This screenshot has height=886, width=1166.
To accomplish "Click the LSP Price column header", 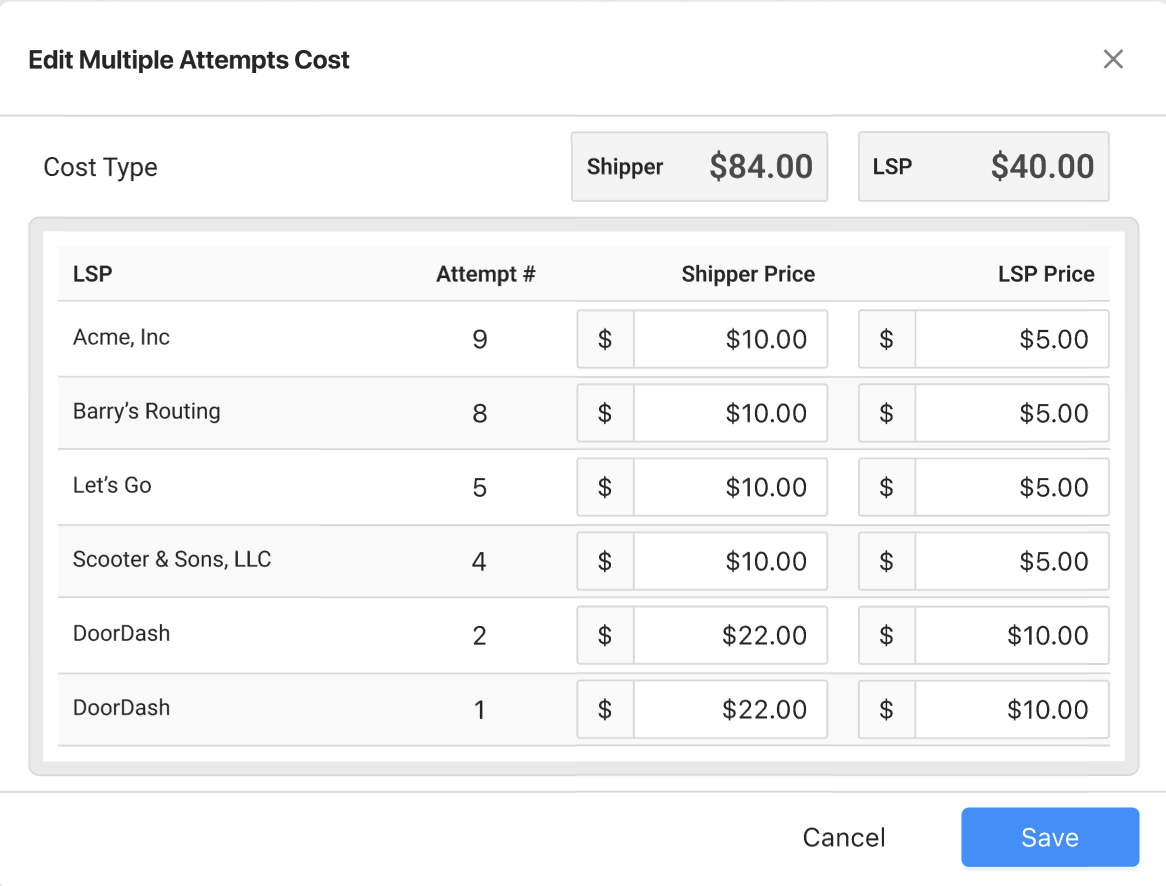I will tap(1046, 274).
